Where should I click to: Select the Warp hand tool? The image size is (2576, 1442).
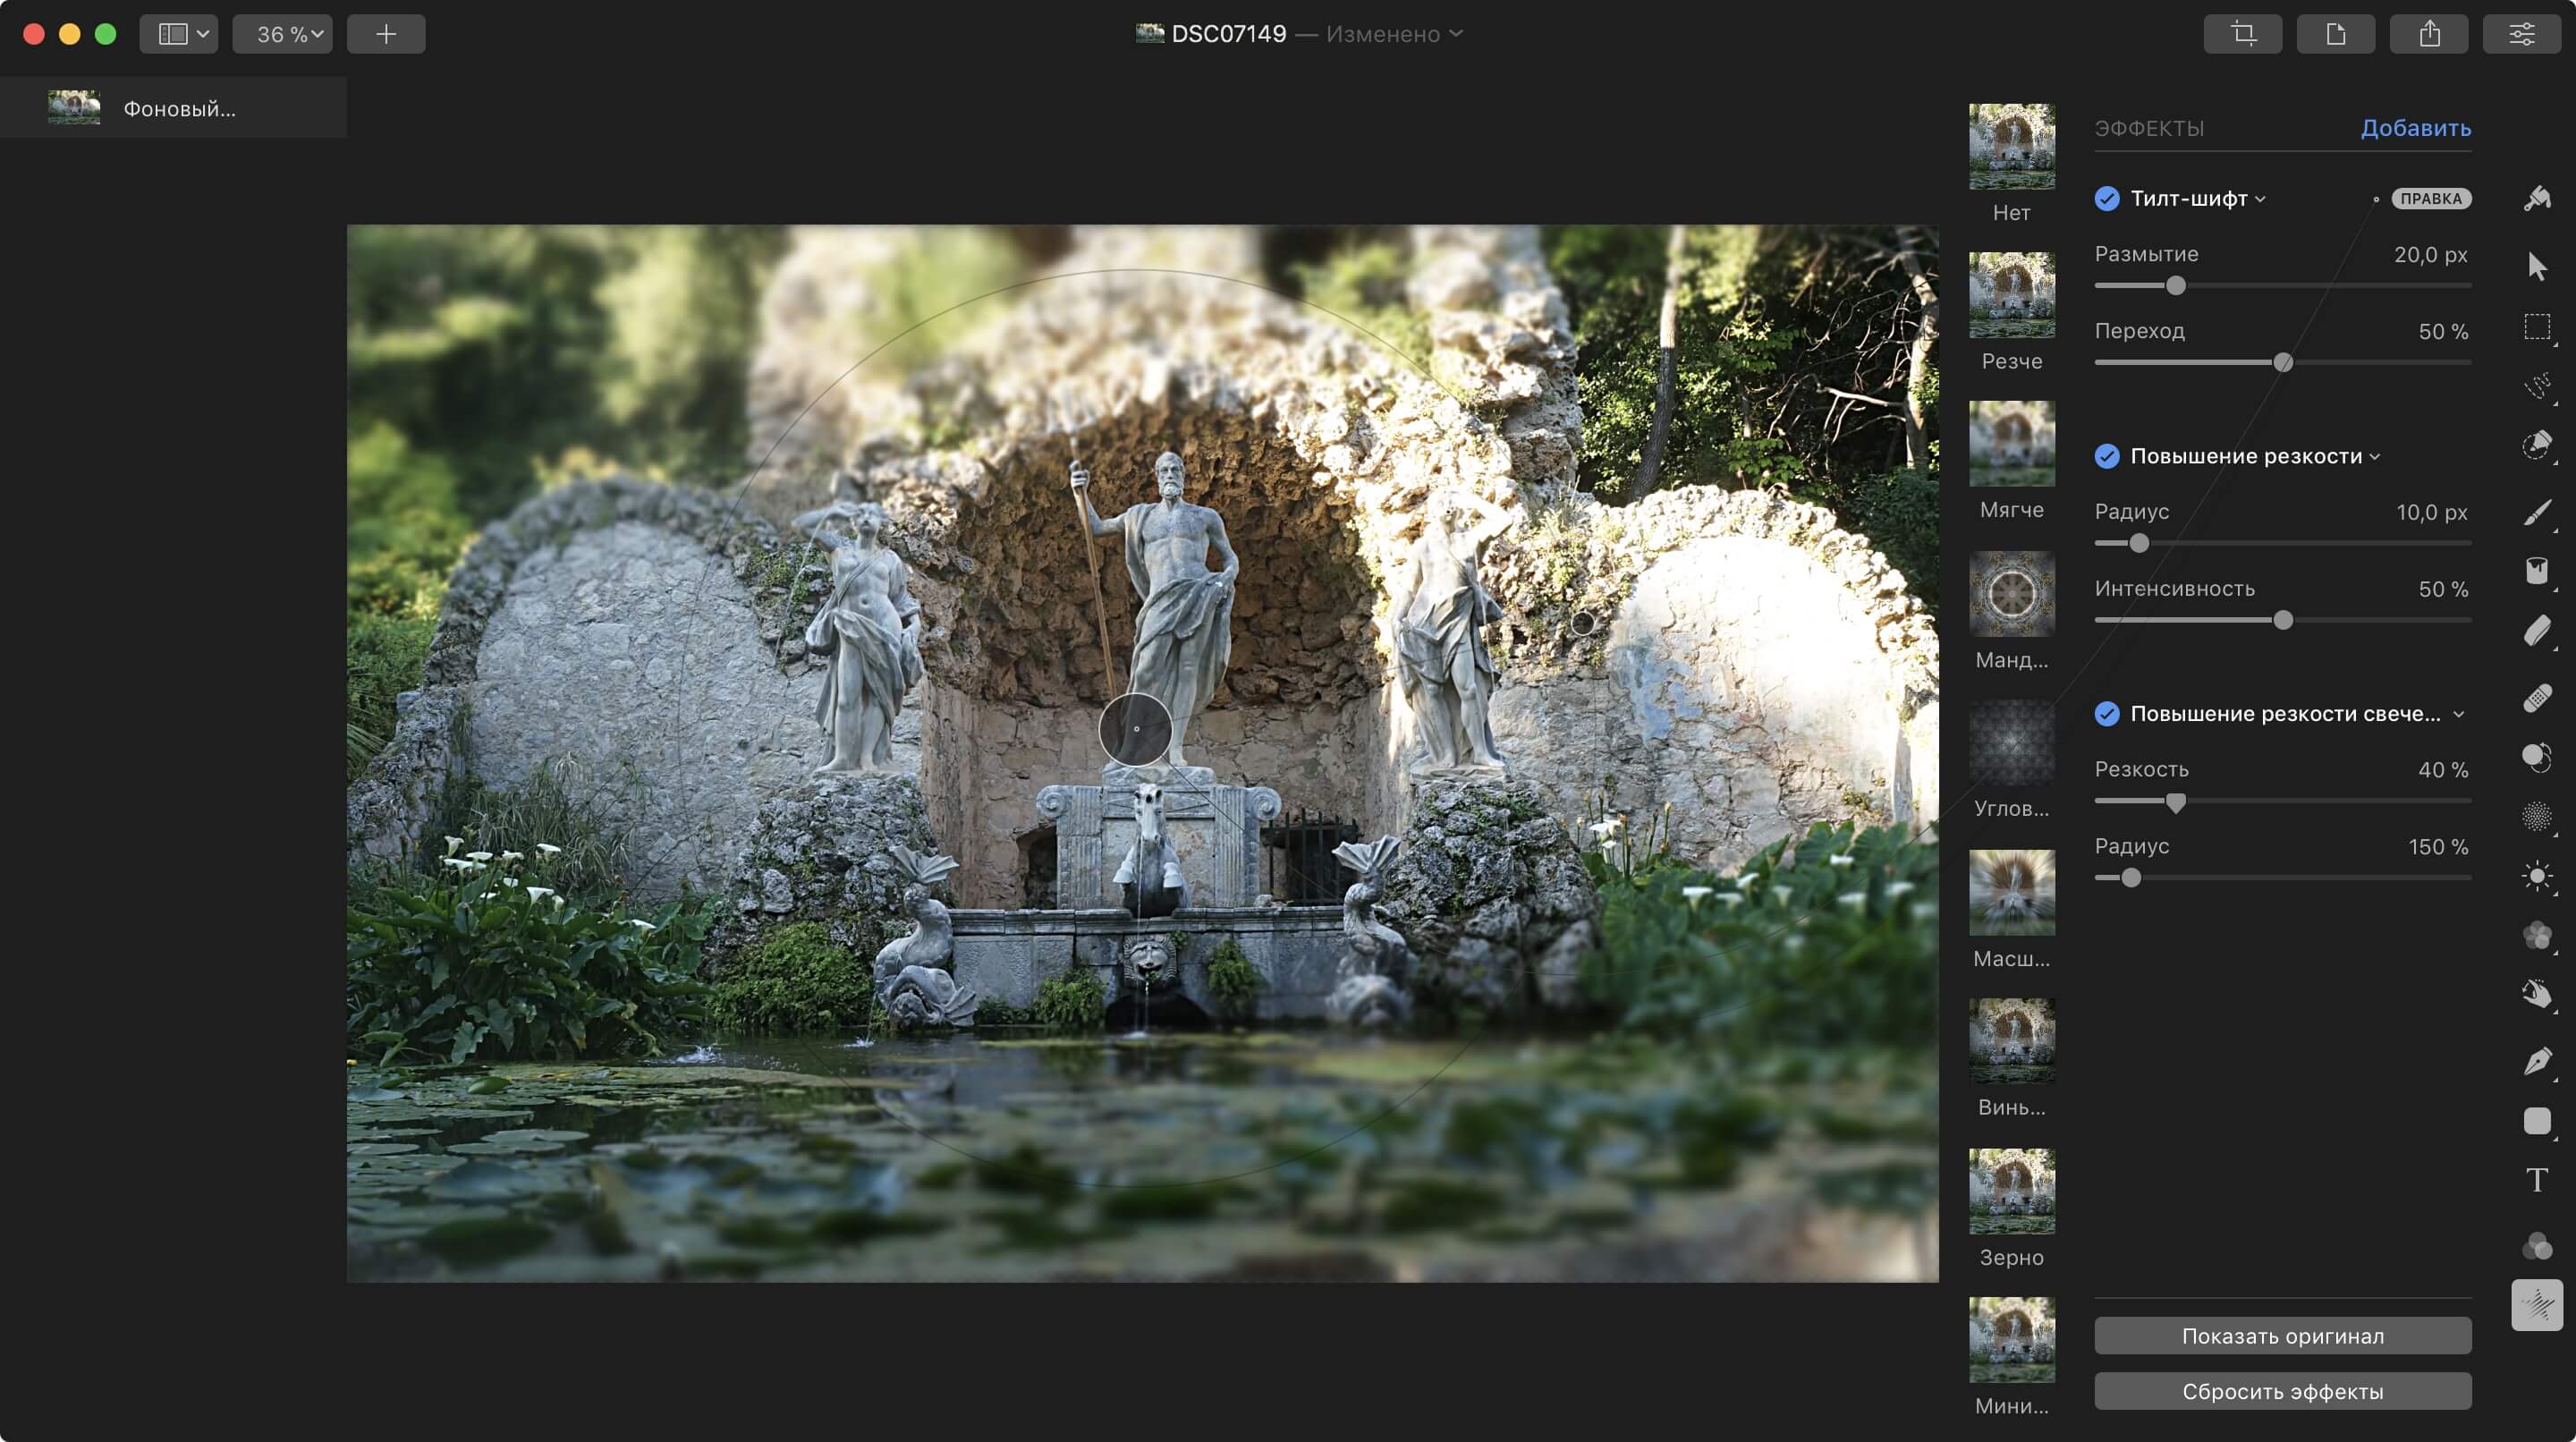coord(2537,994)
